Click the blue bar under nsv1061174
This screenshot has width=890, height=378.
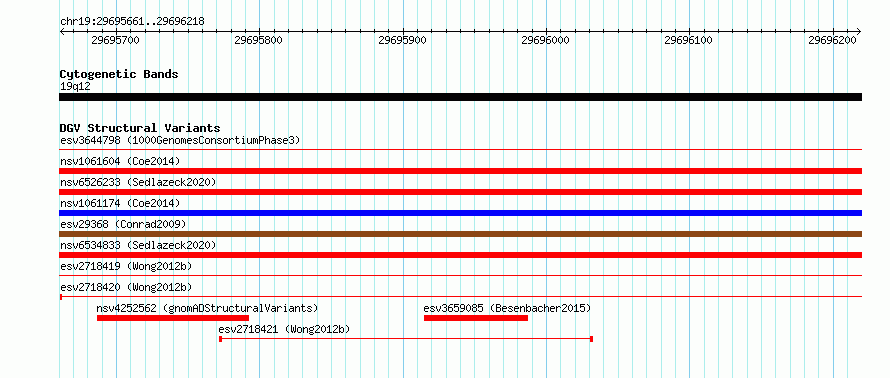(x=460, y=213)
